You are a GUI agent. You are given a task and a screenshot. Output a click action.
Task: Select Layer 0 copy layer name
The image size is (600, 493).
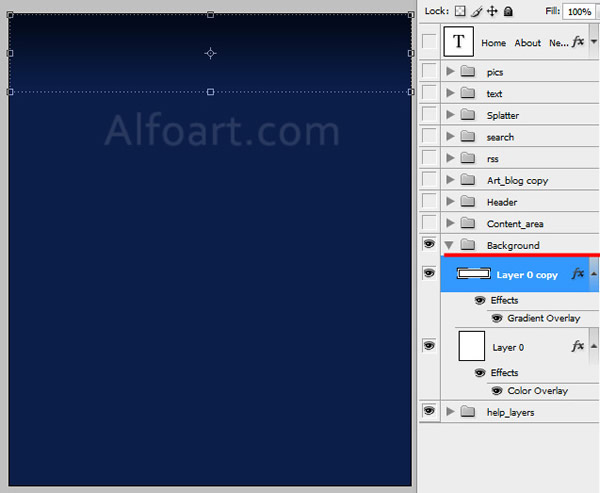pyautogui.click(x=527, y=275)
